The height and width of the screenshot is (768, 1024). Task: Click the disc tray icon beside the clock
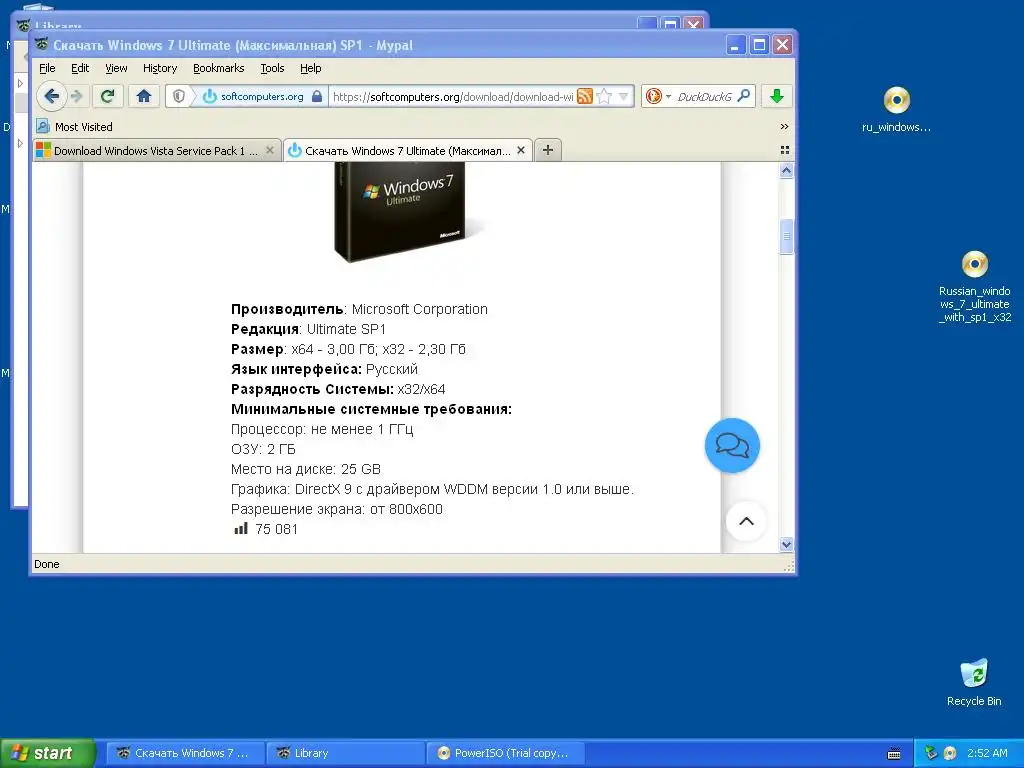(950, 753)
